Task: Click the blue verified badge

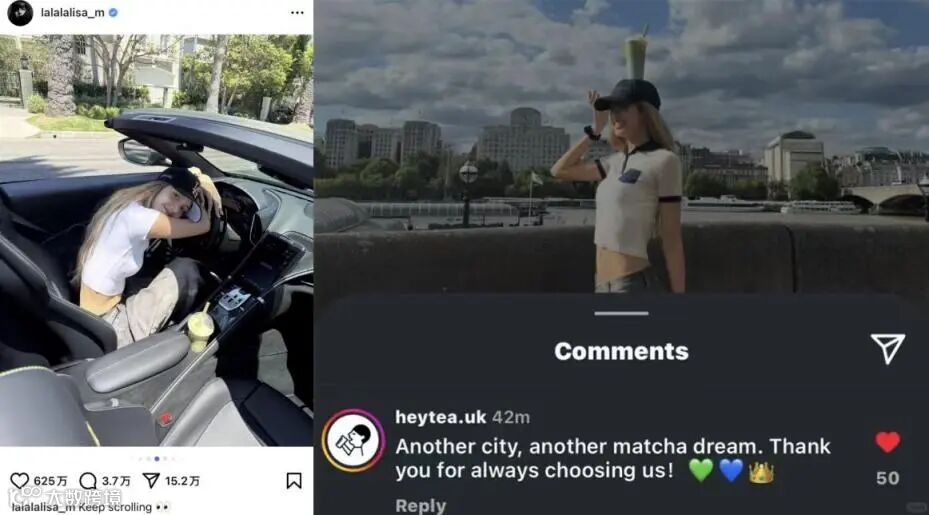Action: [x=113, y=12]
